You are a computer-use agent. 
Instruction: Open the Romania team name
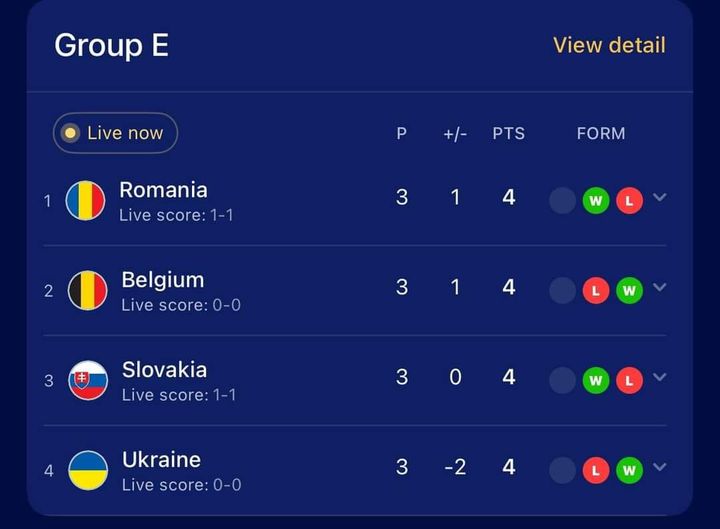click(163, 190)
